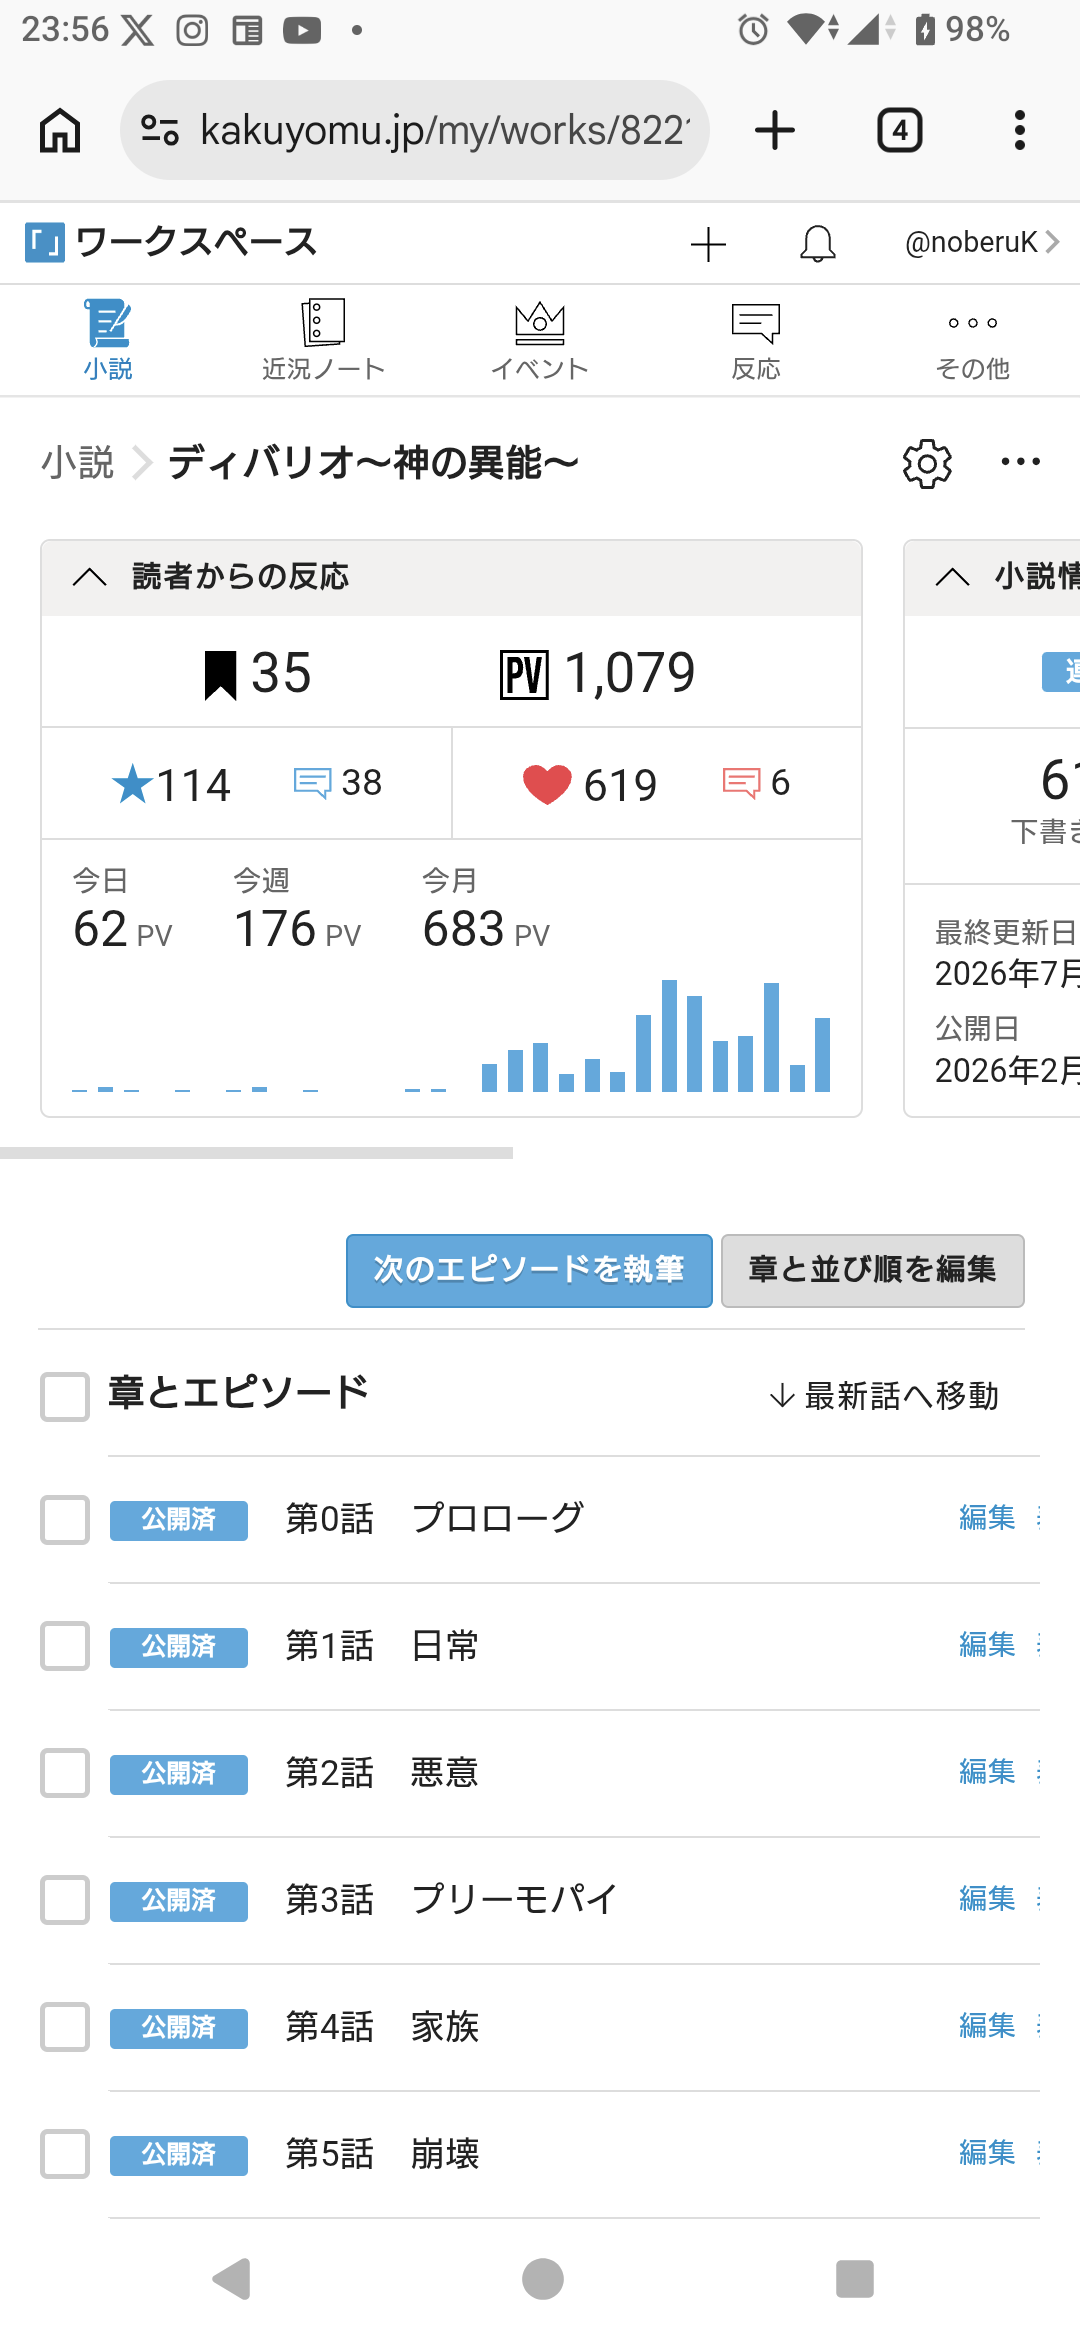Open a new browser tab with plus
The image size is (1080, 2340).
tap(774, 130)
